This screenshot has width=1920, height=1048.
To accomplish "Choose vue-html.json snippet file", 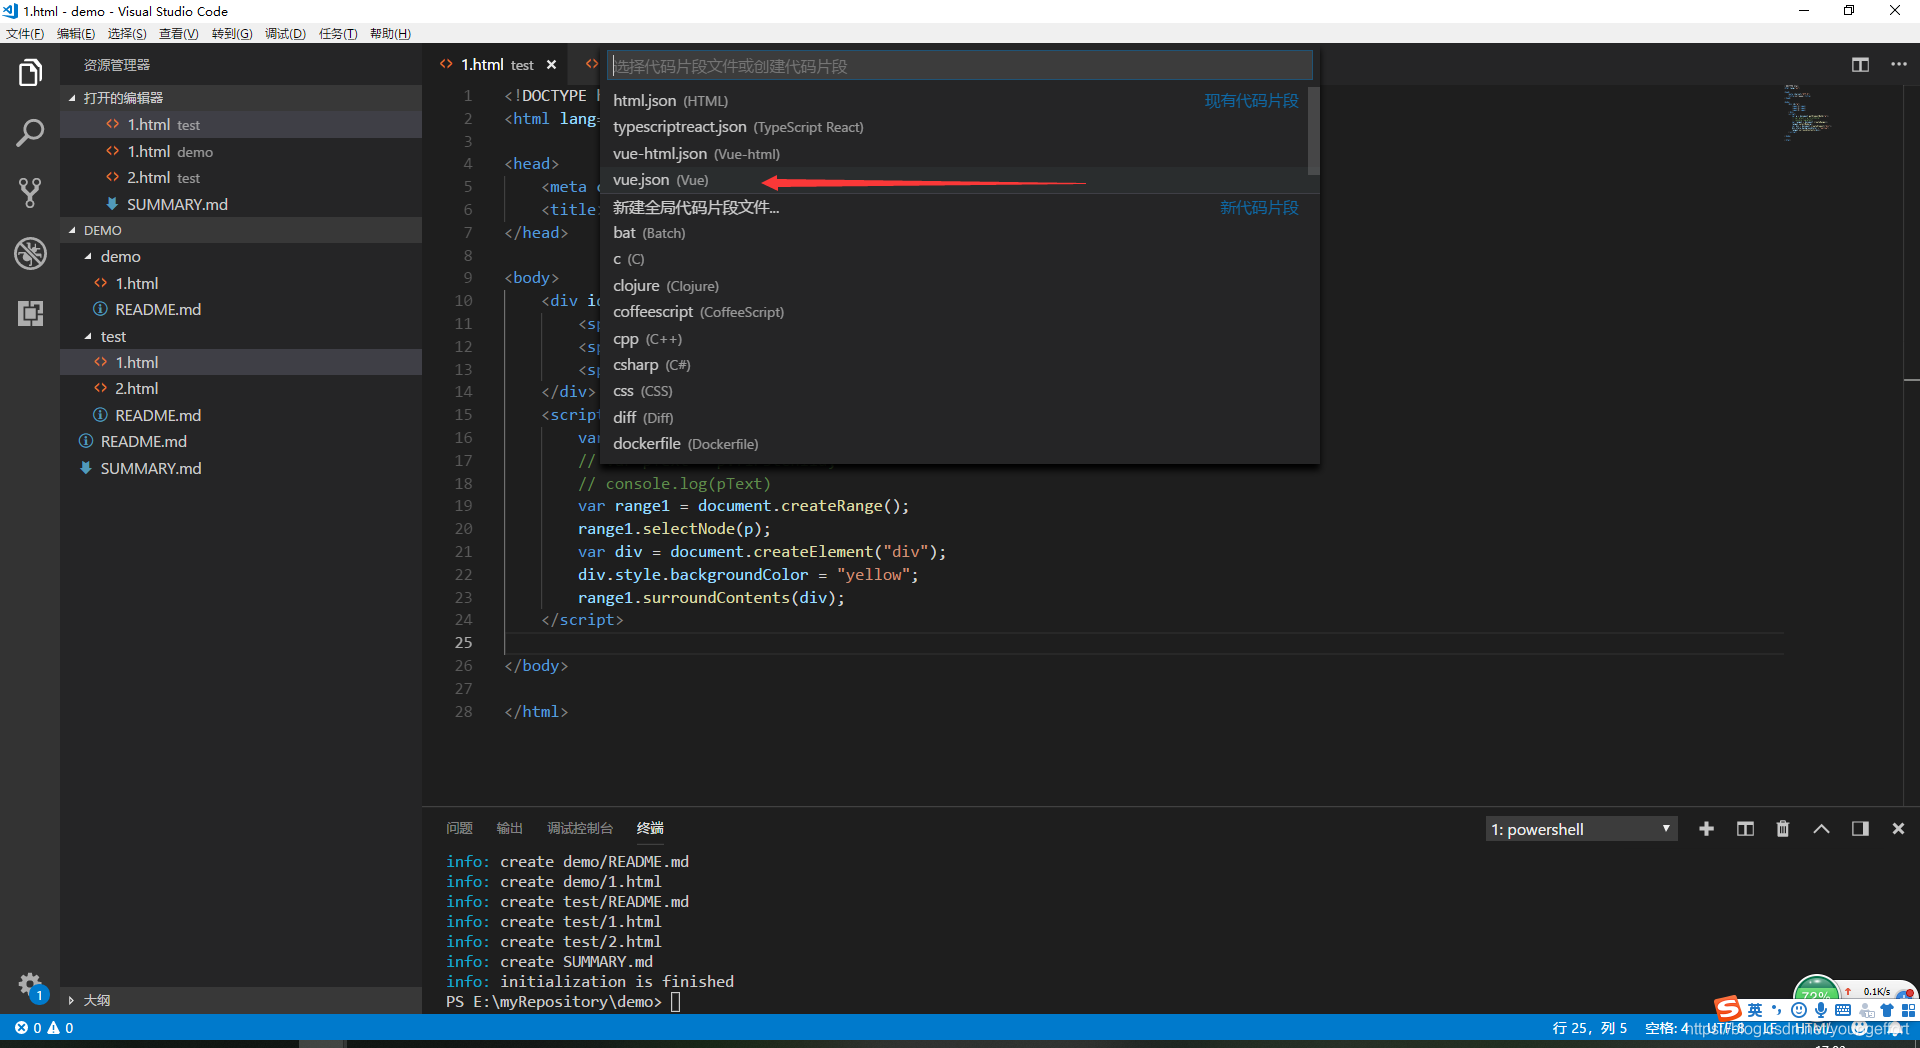I will click(x=956, y=154).
